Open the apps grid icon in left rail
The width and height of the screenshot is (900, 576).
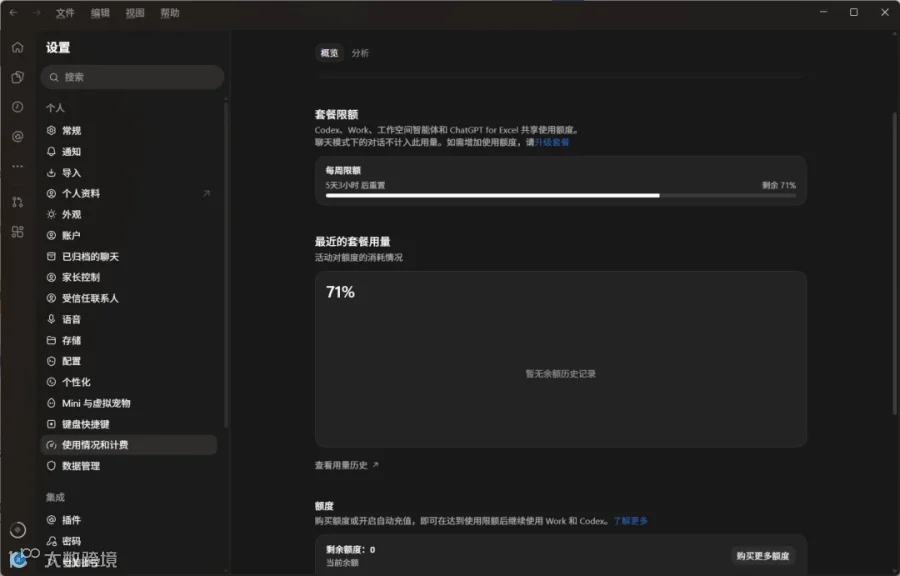pyautogui.click(x=18, y=232)
